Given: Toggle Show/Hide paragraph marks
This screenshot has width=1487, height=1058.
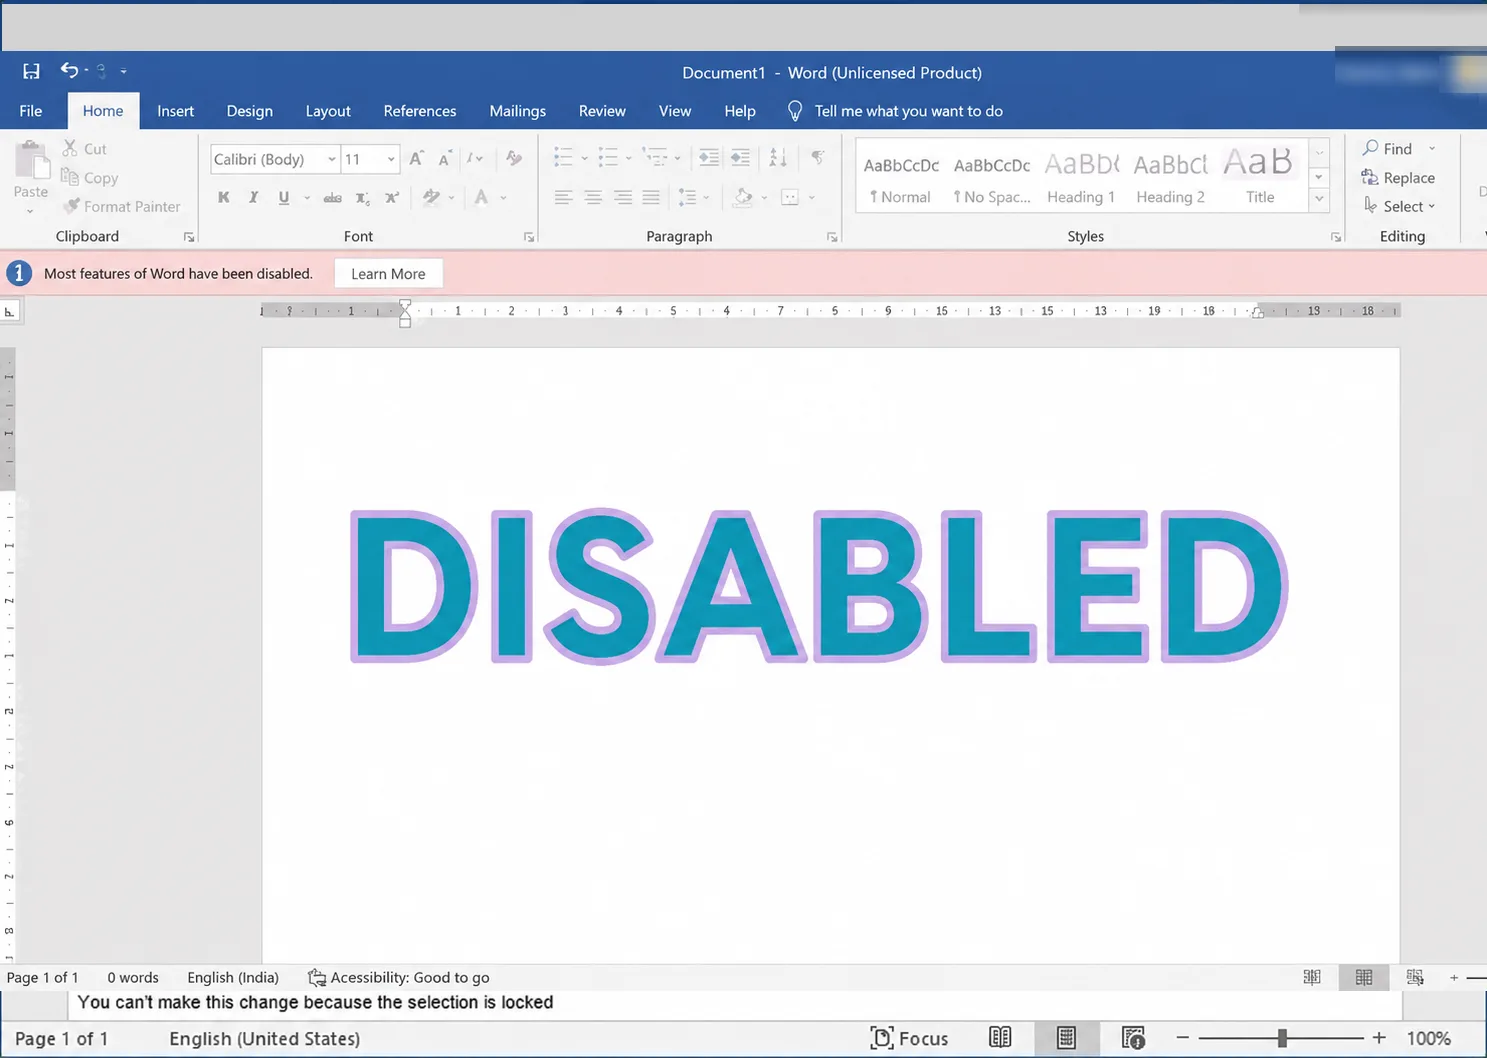Looking at the screenshot, I should 818,157.
